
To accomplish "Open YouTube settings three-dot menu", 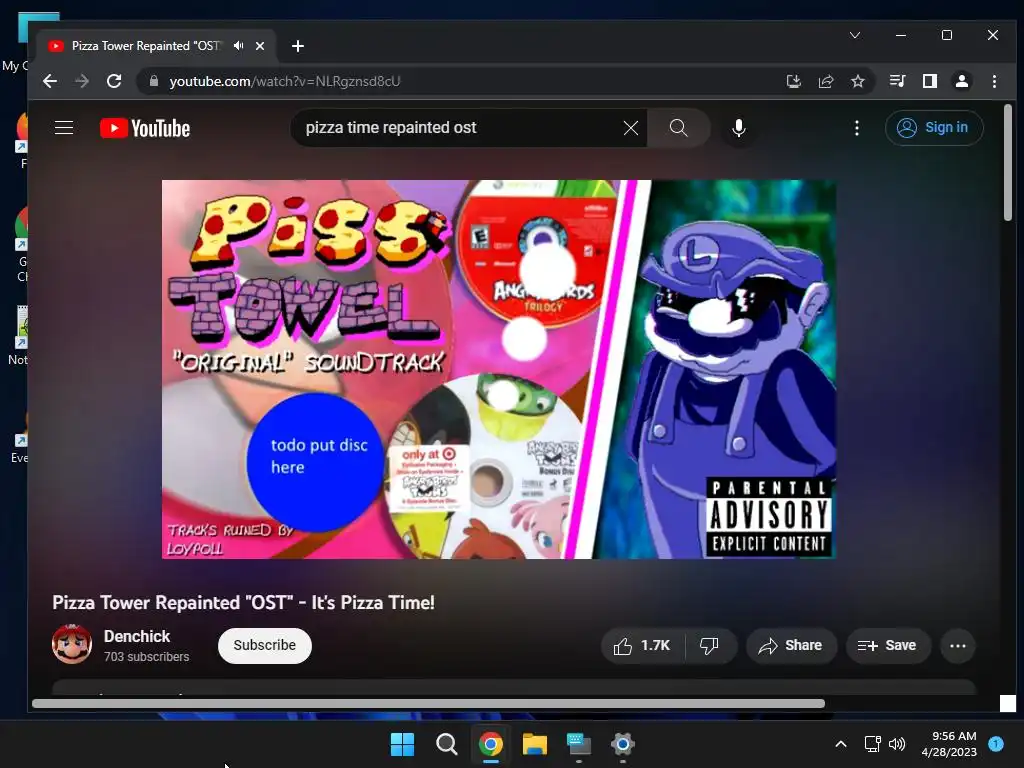I will tap(857, 128).
